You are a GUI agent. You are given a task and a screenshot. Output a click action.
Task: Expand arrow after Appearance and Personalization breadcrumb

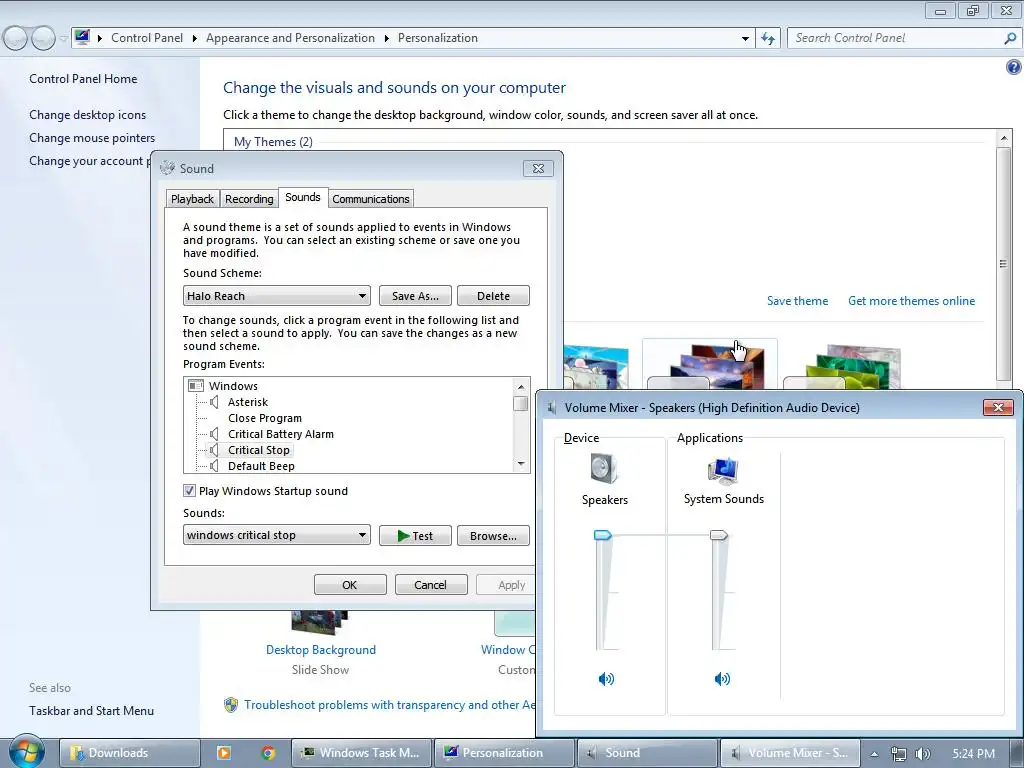pyautogui.click(x=387, y=39)
